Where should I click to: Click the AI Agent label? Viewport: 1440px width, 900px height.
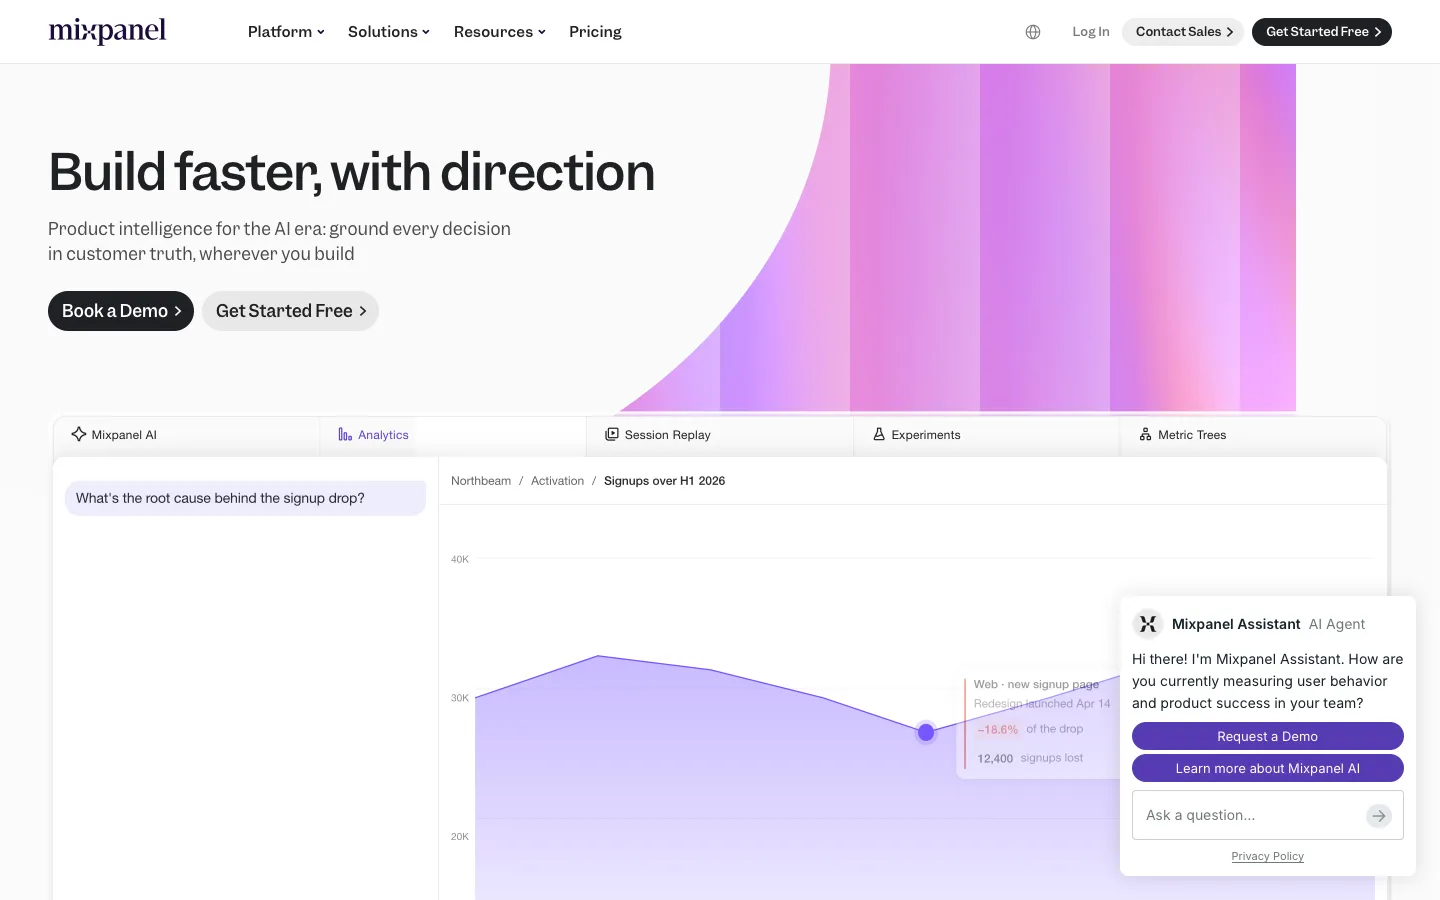coord(1337,624)
